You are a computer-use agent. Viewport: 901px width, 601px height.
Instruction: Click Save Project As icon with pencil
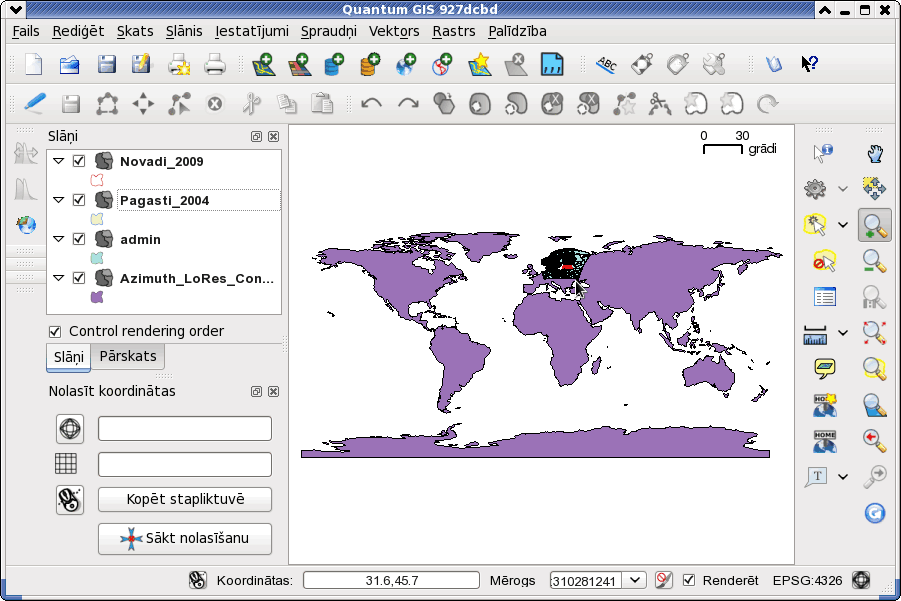(141, 64)
